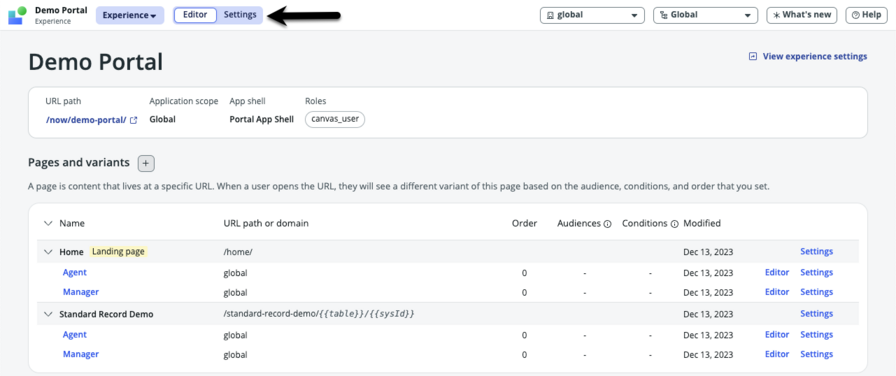The width and height of the screenshot is (896, 376).
Task: Click the Audiences info icon
Action: pyautogui.click(x=607, y=224)
